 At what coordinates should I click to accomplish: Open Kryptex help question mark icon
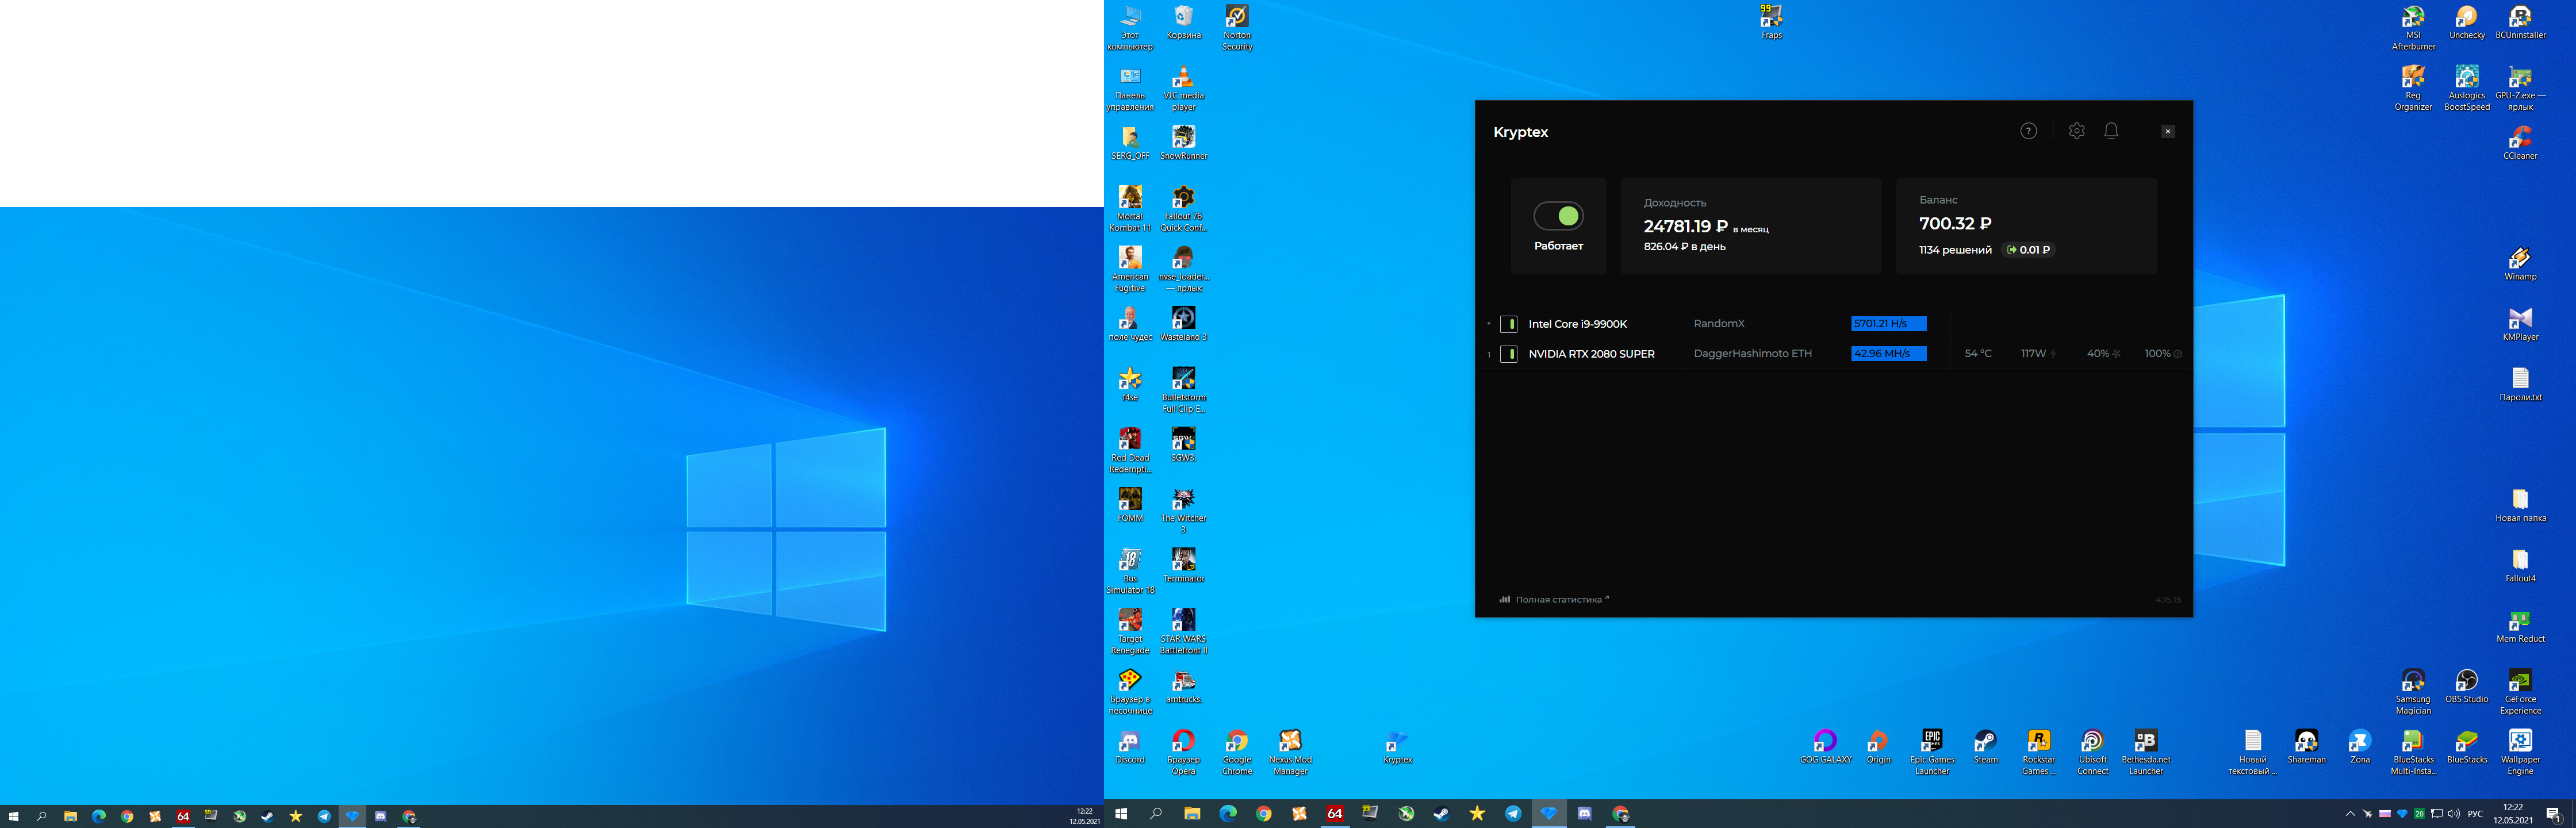2028,131
